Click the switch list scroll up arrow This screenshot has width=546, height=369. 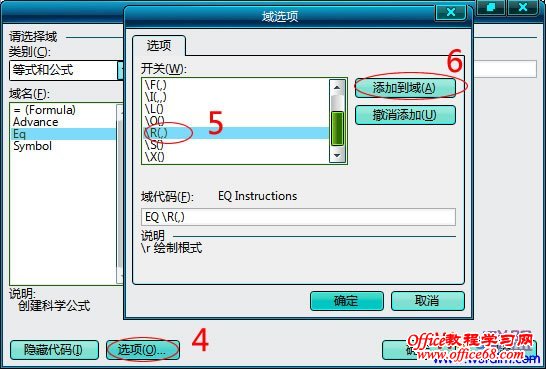pos(337,86)
